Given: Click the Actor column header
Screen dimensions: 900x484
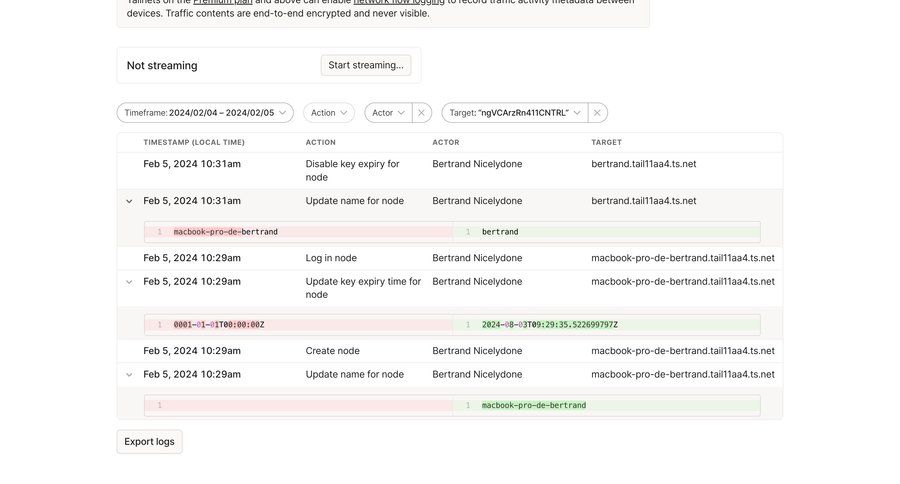Looking at the screenshot, I should pos(446,142).
